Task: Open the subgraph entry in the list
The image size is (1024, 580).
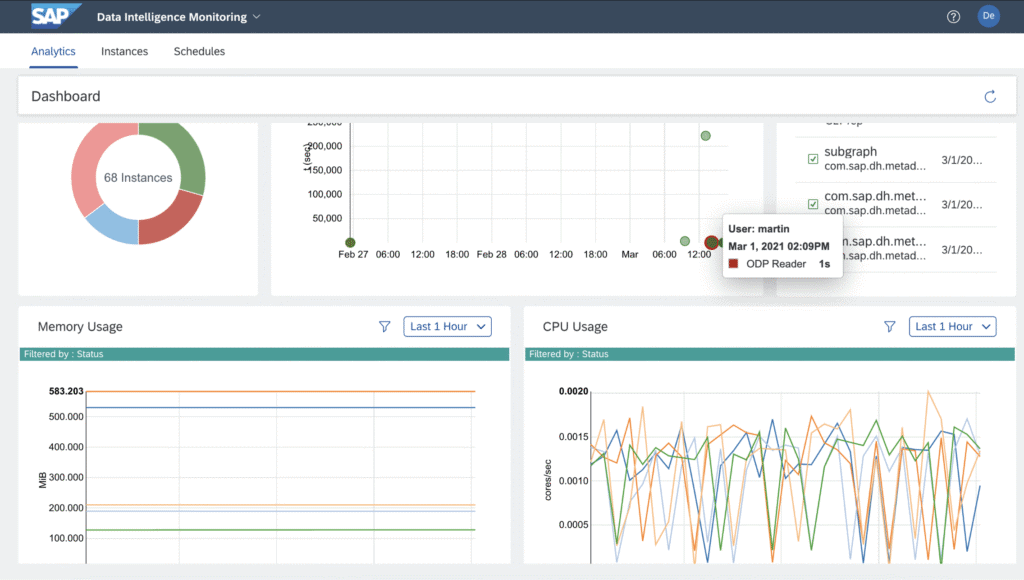Action: click(851, 152)
